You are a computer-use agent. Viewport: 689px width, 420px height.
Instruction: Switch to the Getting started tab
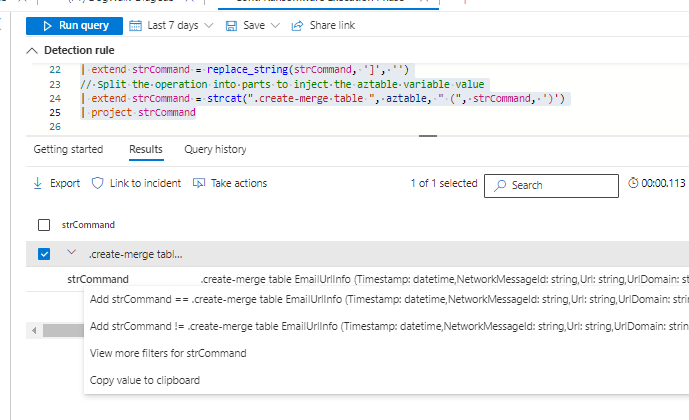pos(68,149)
